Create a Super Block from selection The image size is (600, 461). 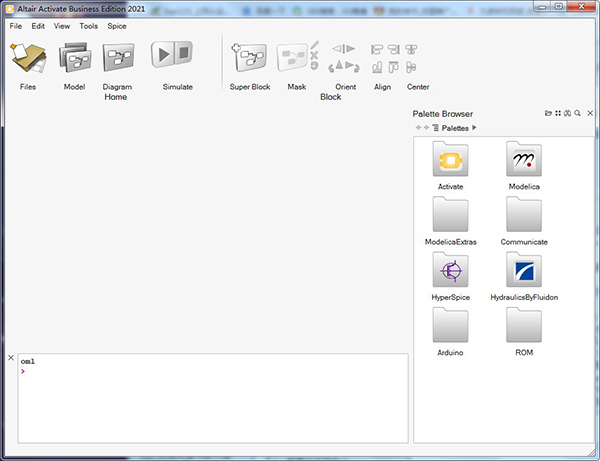[x=249, y=57]
